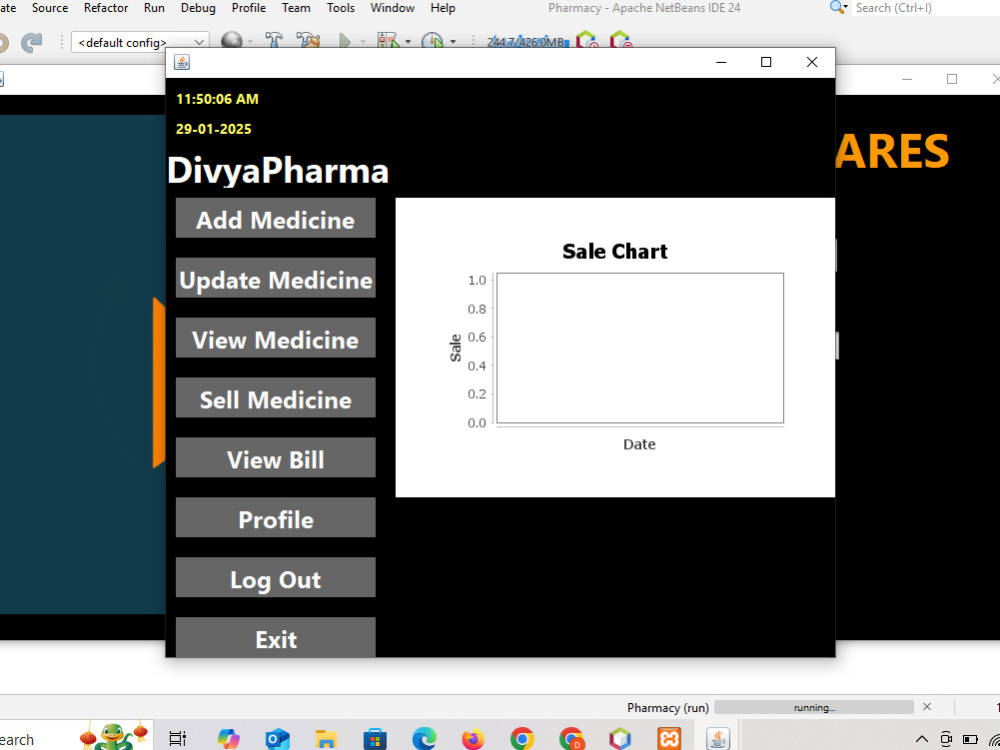This screenshot has height=750, width=1000.
Task: Click the first profiler snapshot icon near memory
Action: 587,41
